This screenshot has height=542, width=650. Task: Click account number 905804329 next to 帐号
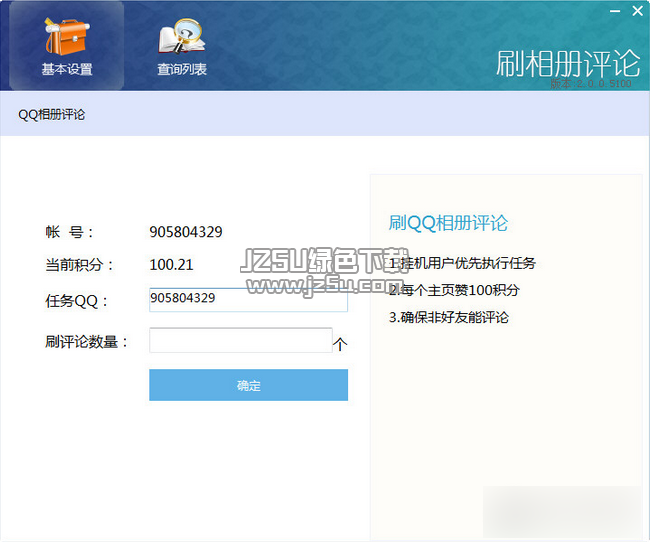pyautogui.click(x=186, y=232)
